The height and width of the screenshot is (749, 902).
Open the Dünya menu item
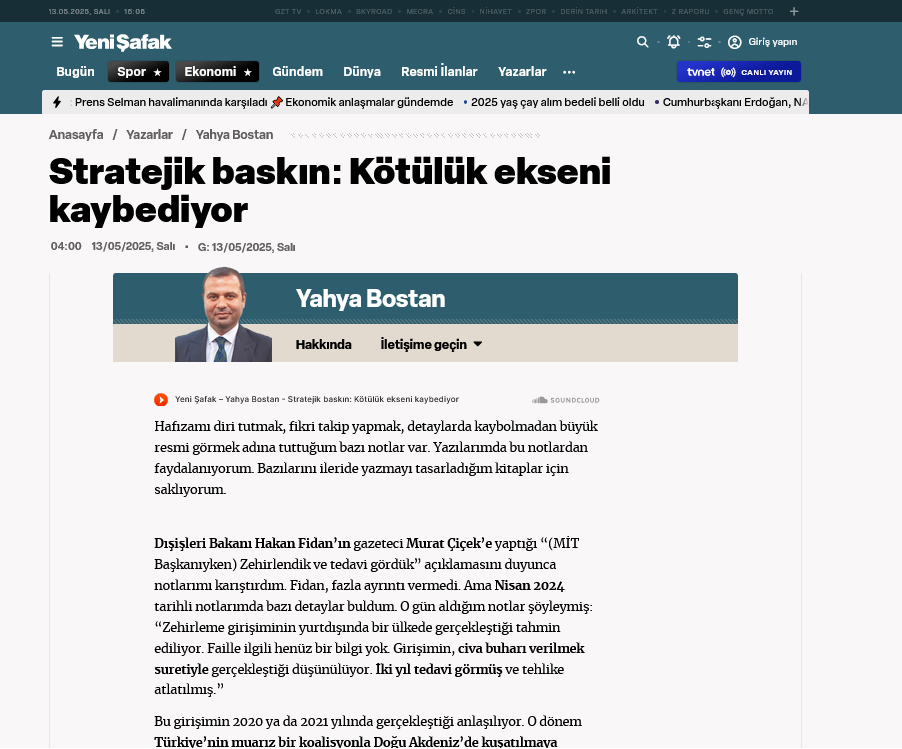click(361, 72)
